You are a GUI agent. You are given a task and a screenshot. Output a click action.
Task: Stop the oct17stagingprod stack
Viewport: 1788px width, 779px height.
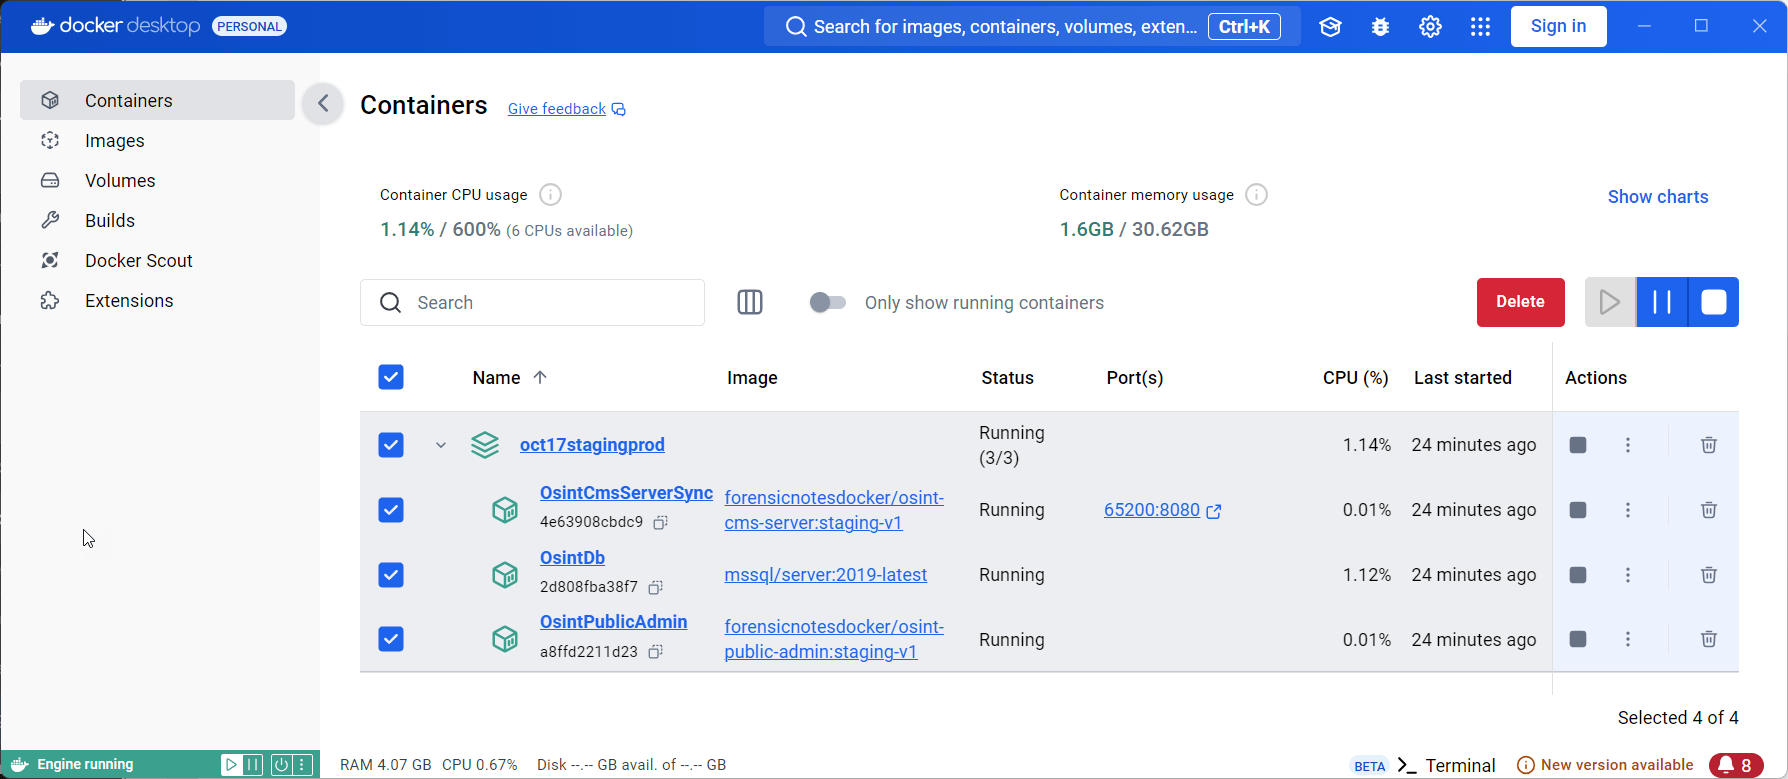[1578, 445]
